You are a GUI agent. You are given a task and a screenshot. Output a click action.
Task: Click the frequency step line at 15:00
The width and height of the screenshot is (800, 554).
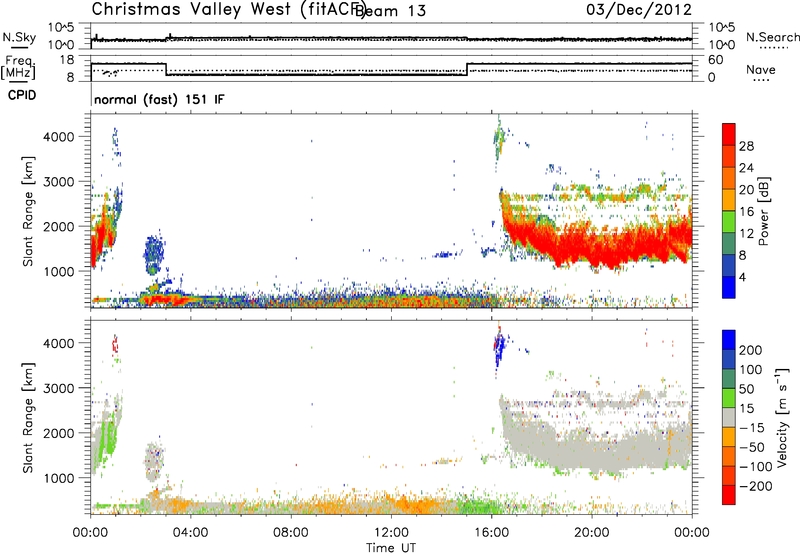[x=467, y=69]
